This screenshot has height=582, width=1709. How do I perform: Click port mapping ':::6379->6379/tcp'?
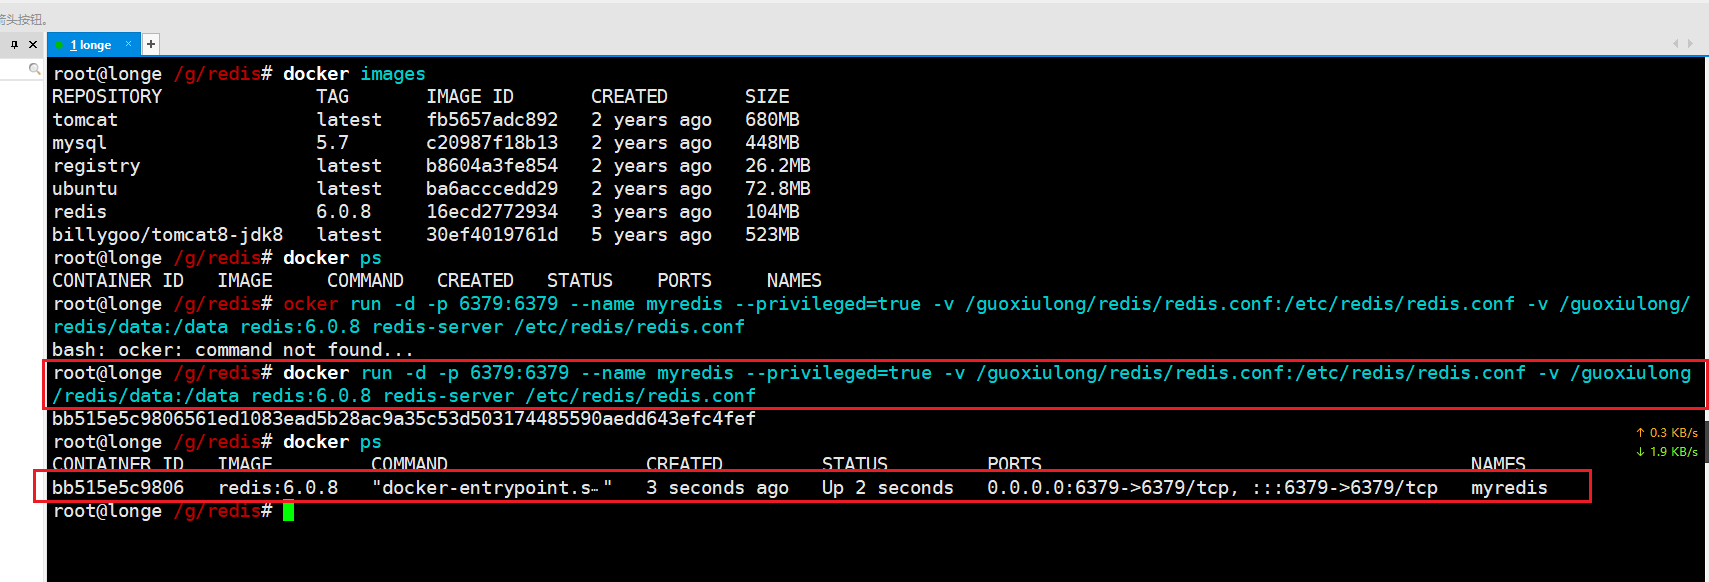click(x=1345, y=488)
